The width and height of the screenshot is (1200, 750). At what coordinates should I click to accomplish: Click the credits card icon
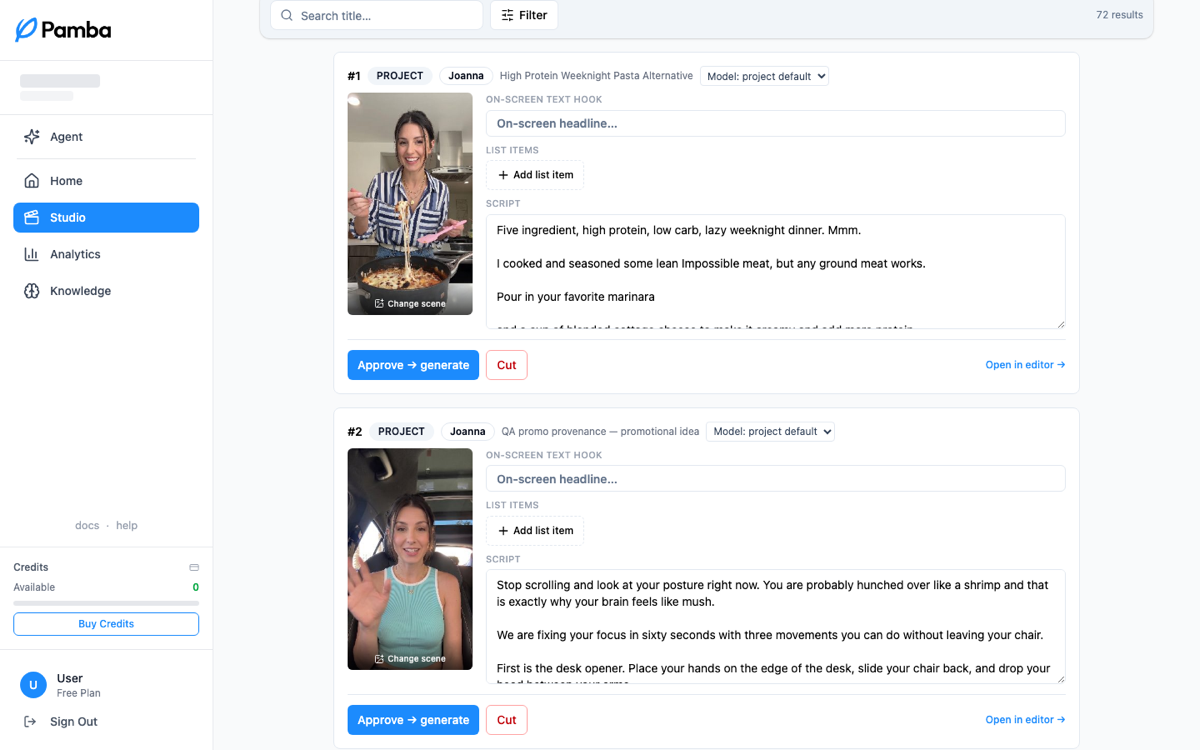[194, 567]
